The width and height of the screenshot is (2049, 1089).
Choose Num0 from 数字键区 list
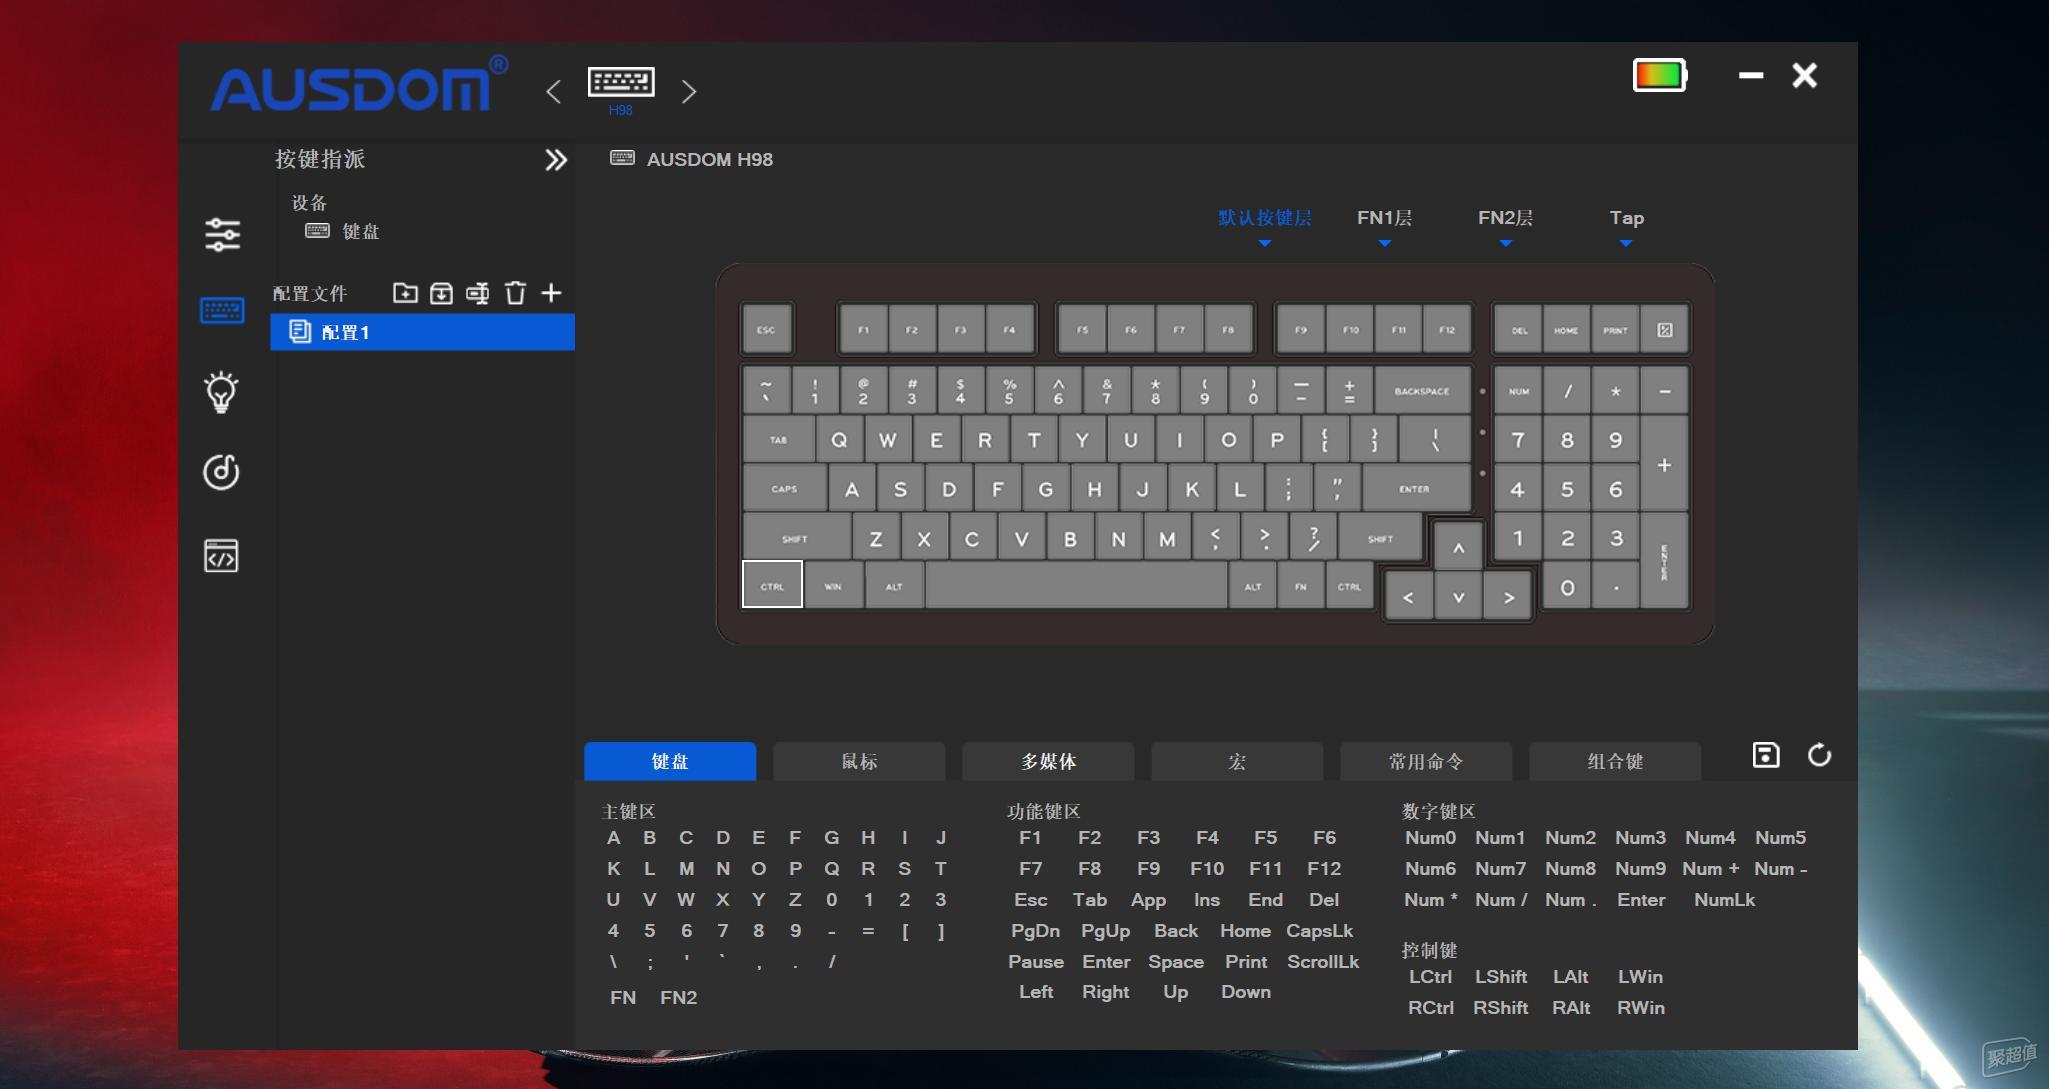(1430, 838)
